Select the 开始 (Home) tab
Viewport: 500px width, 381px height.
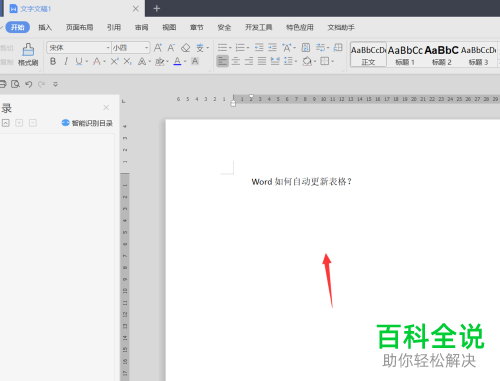tap(18, 27)
